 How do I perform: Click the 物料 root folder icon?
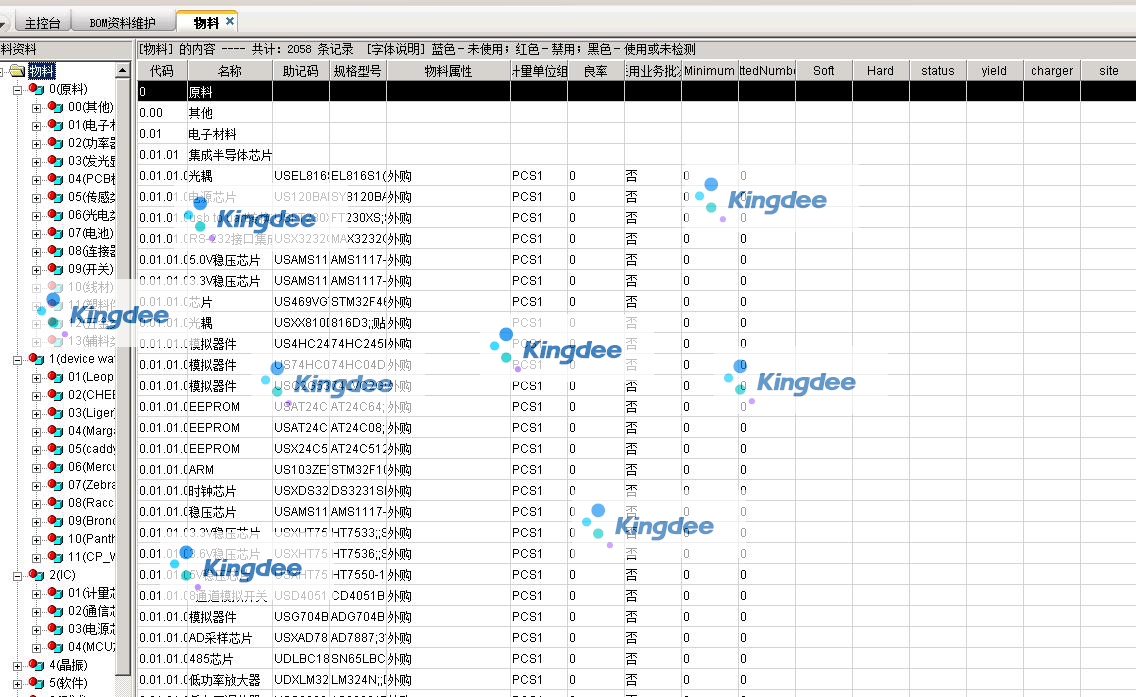pyautogui.click(x=17, y=71)
